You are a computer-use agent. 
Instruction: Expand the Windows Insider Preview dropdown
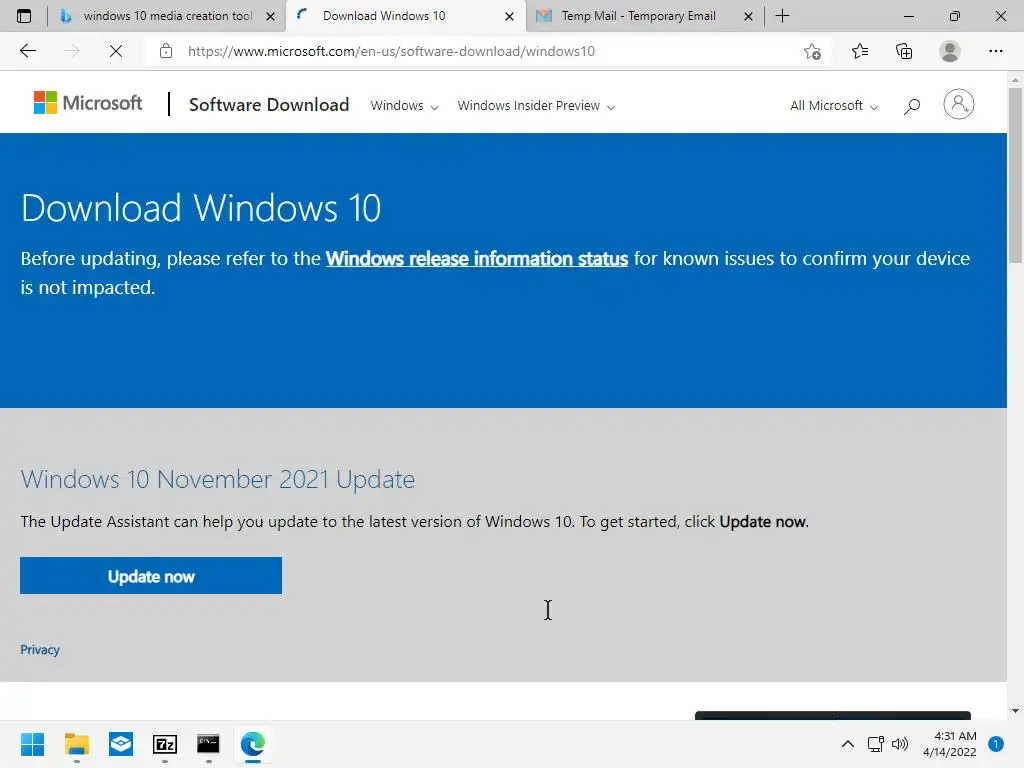536,106
